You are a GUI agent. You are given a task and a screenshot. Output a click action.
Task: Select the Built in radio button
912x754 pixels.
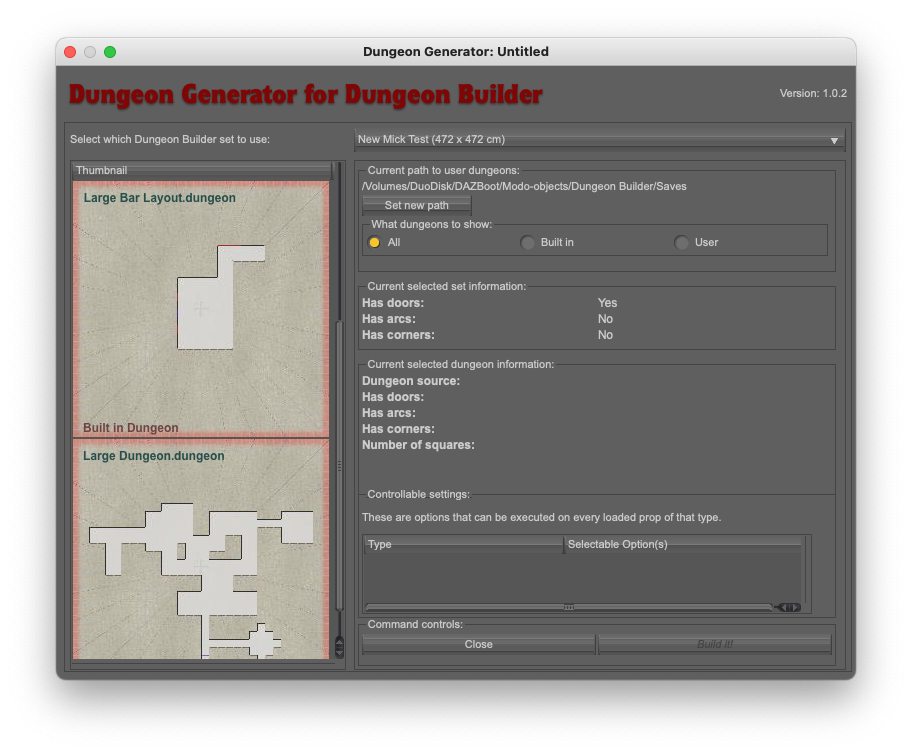click(527, 242)
